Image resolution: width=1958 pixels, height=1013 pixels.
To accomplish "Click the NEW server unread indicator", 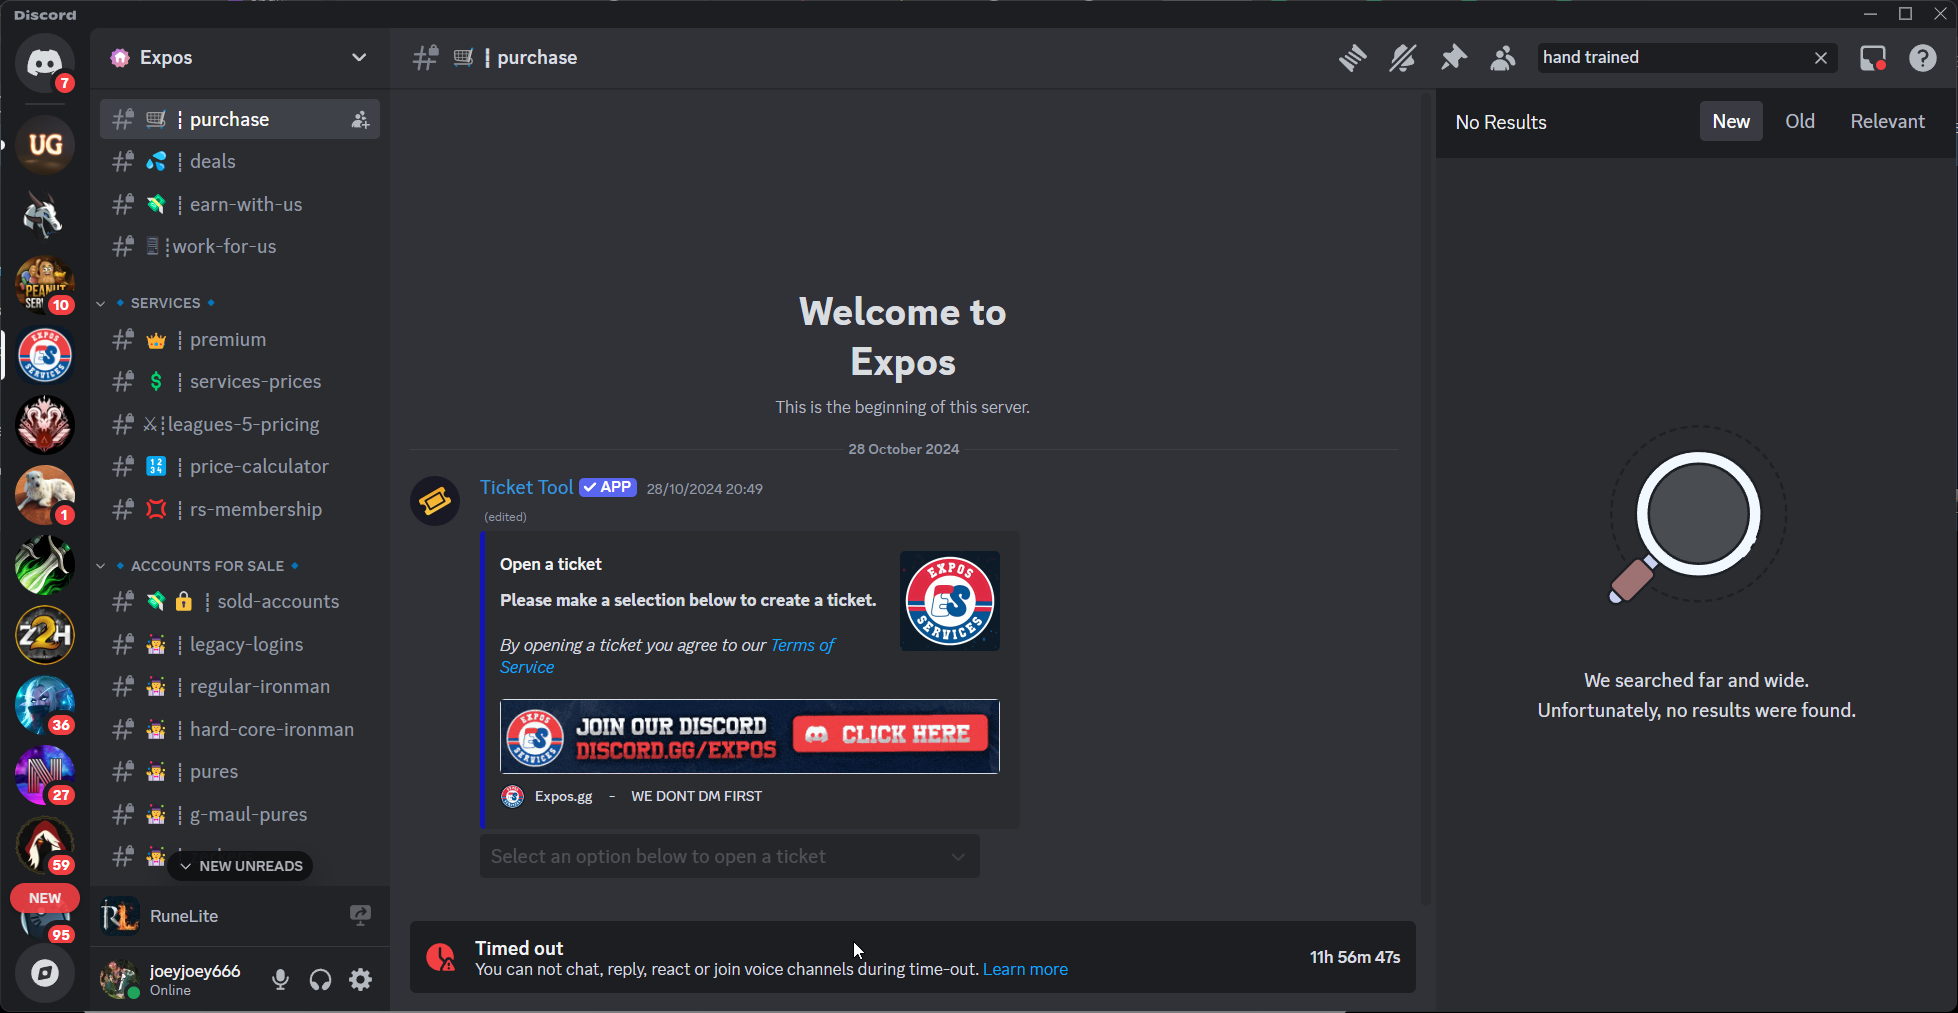I will 44,898.
